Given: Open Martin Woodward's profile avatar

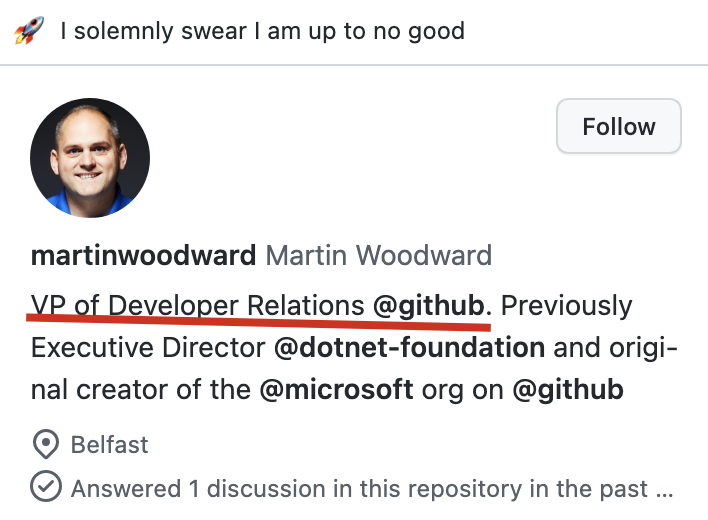Looking at the screenshot, I should [90, 158].
